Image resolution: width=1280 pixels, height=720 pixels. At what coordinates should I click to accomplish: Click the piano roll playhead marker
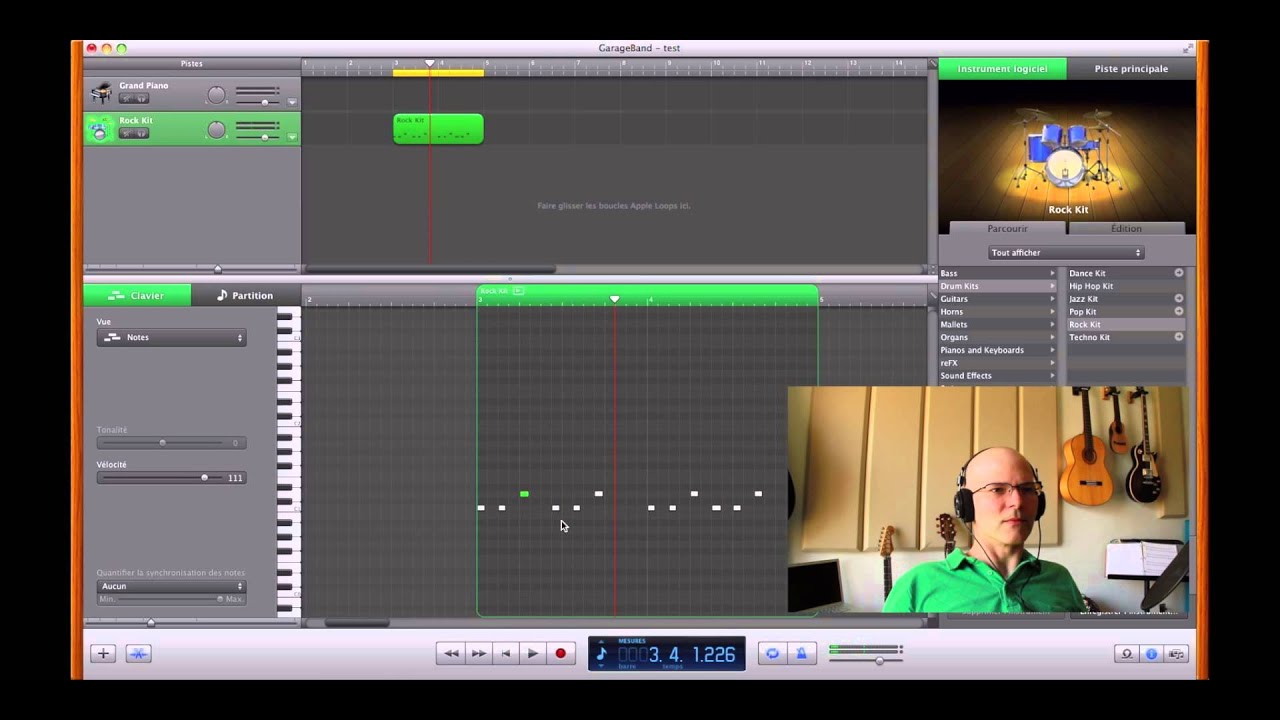tap(614, 299)
